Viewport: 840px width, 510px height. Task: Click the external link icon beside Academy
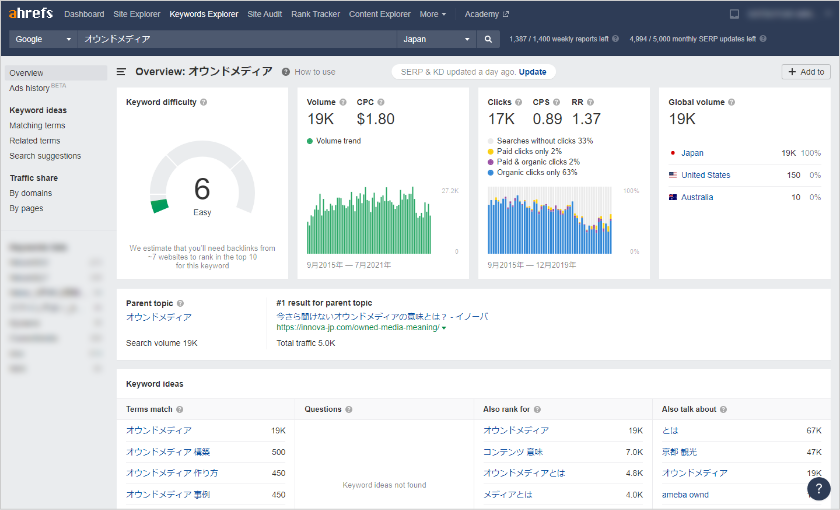point(506,14)
